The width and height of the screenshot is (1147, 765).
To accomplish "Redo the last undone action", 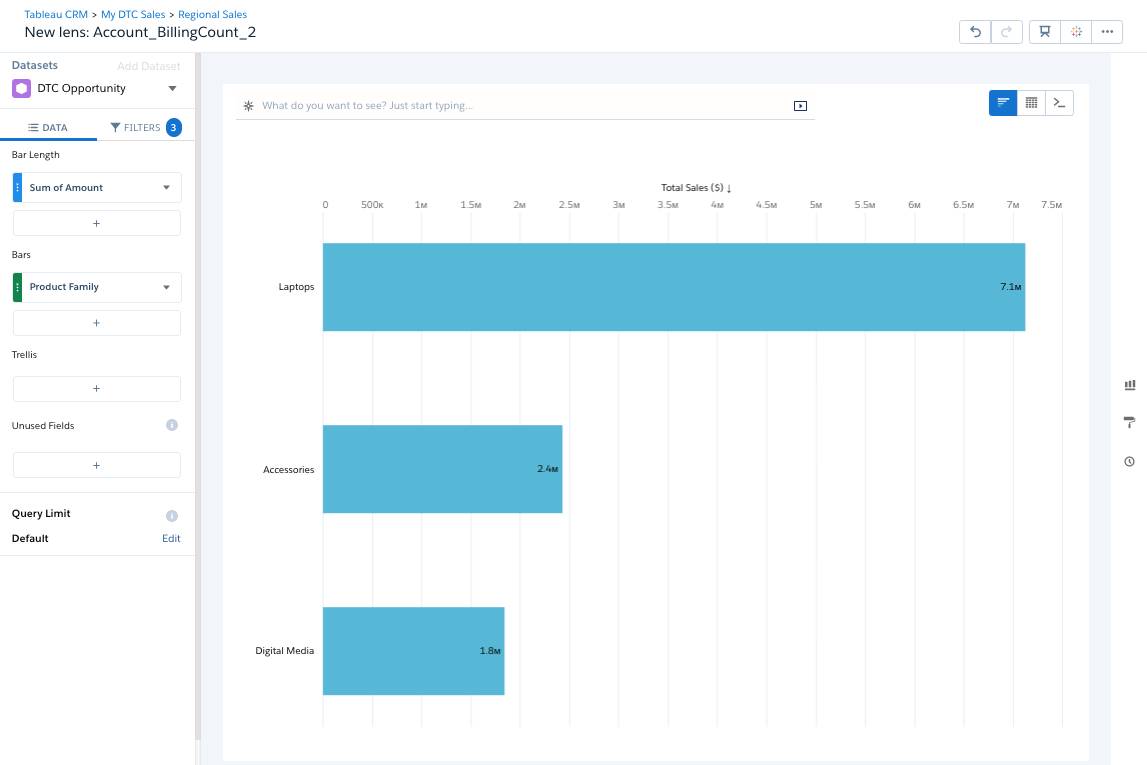I will point(1006,31).
